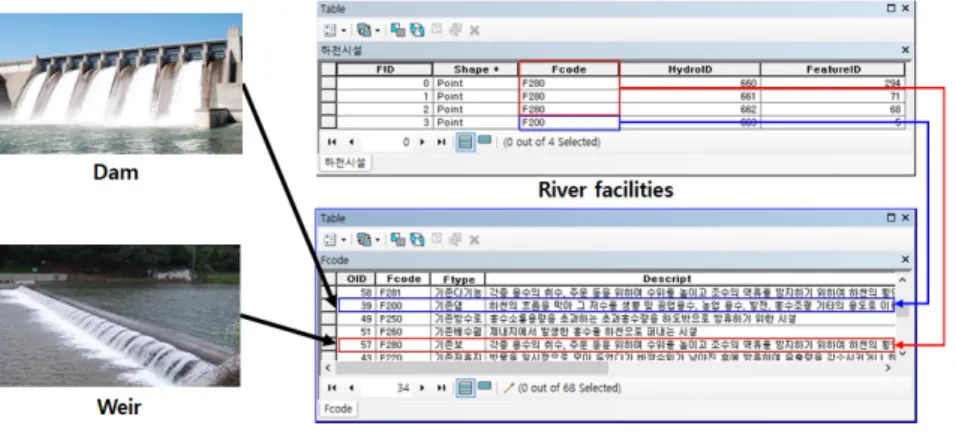The image size is (956, 432).
Task: Click Zoom To Selected icon in Fcode table
Action: click(x=455, y=239)
